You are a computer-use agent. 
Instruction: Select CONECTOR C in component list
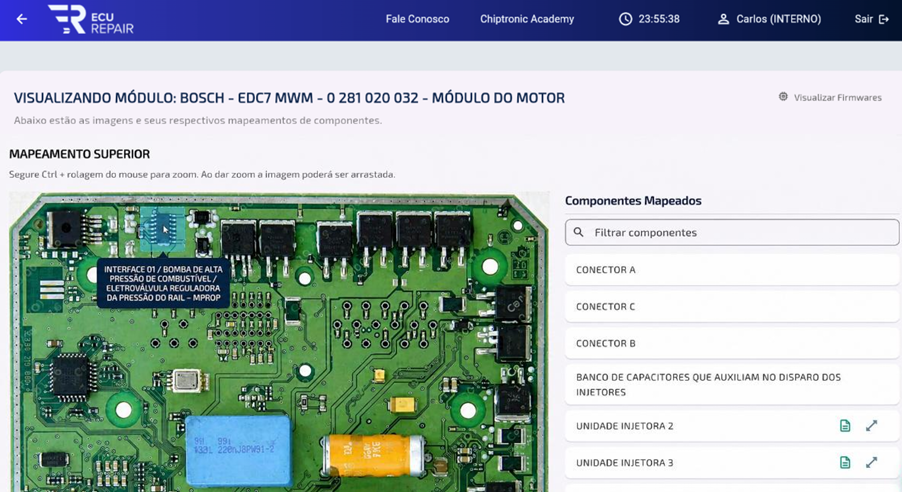tap(732, 306)
